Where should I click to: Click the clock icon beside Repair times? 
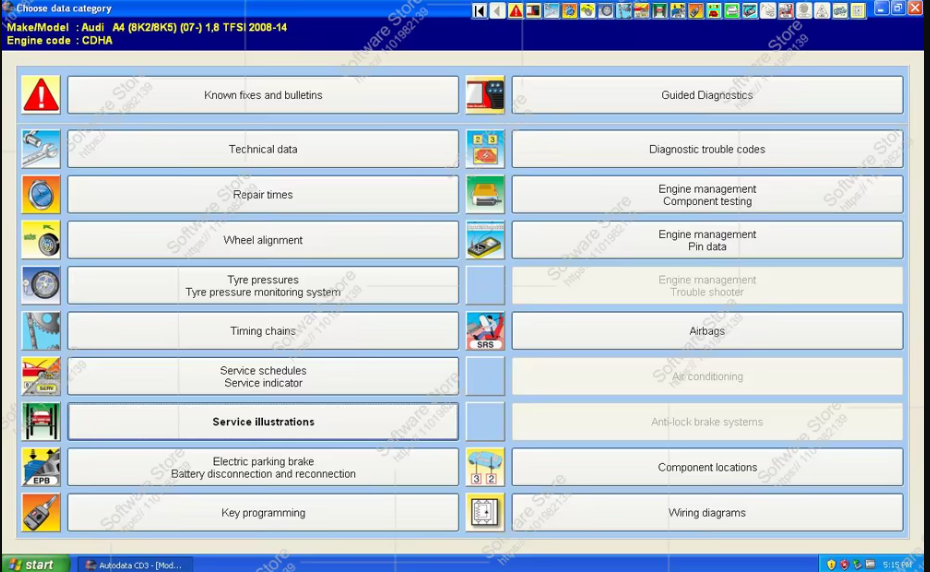41,195
